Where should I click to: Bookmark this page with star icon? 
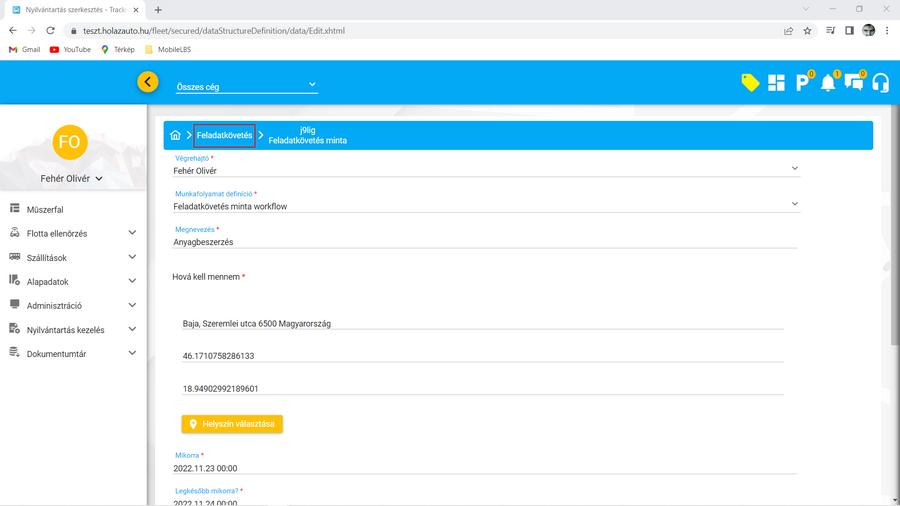tap(807, 31)
